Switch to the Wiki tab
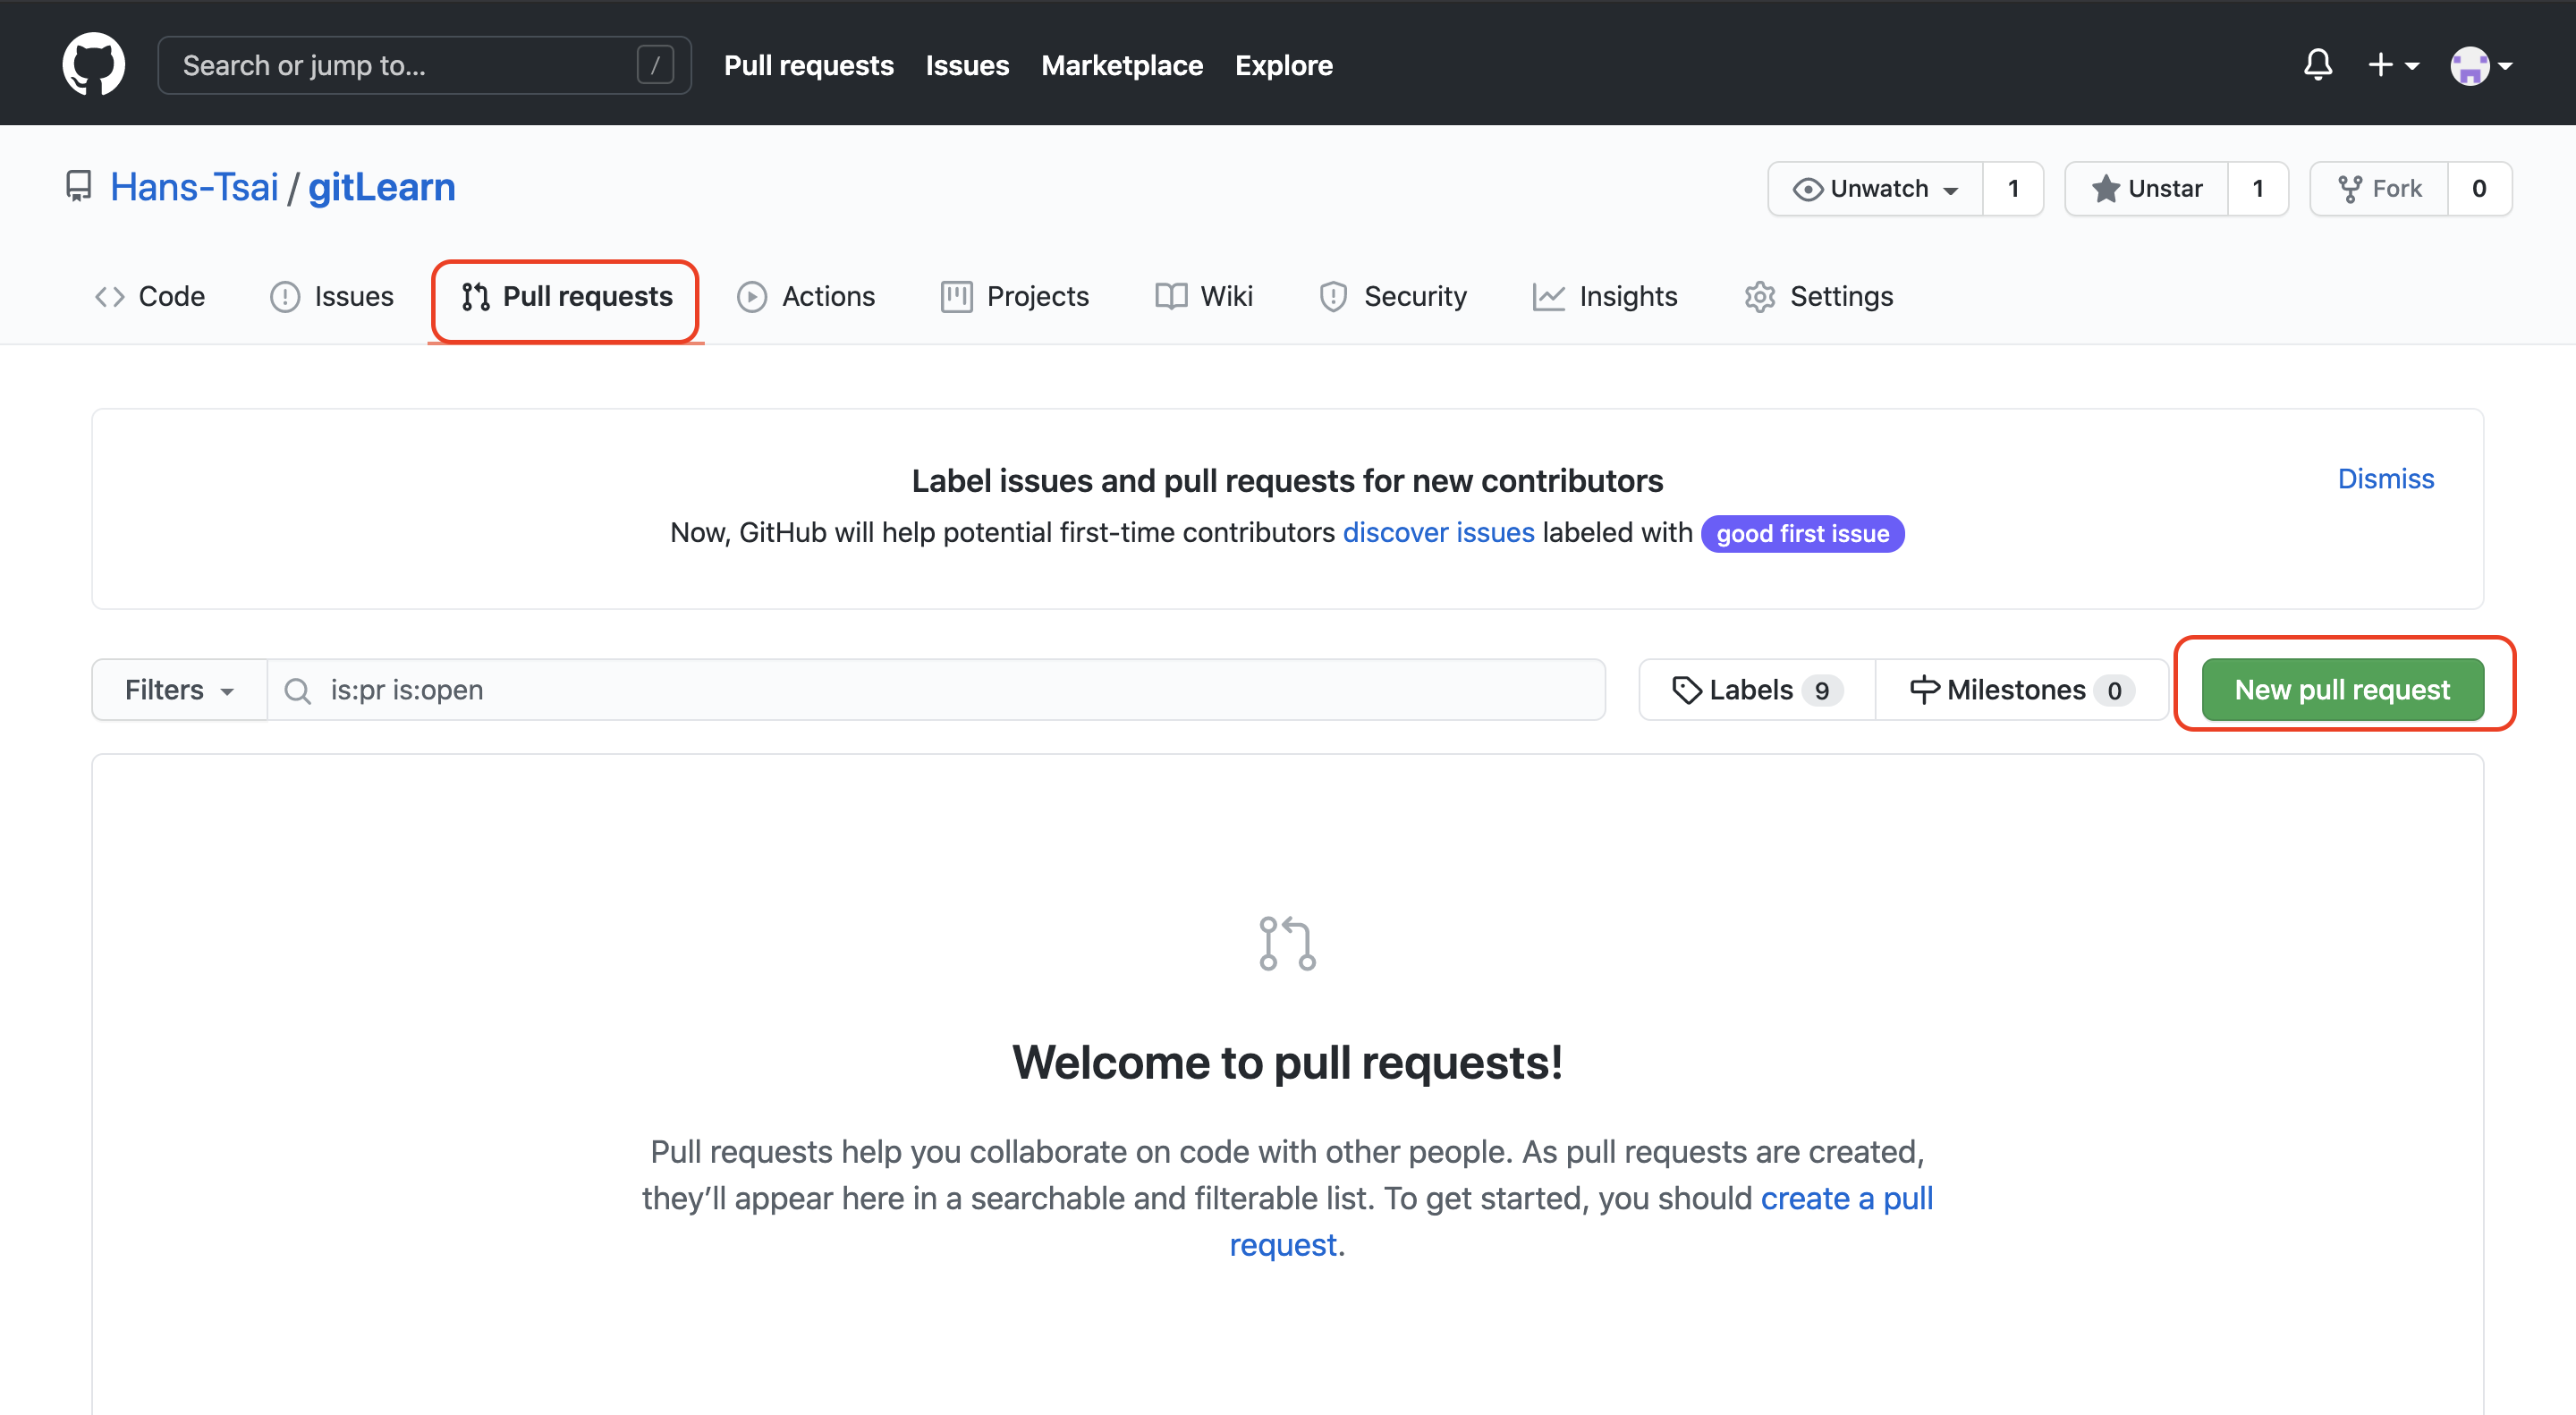Screen dimensions: 2576x1415 (1203, 296)
